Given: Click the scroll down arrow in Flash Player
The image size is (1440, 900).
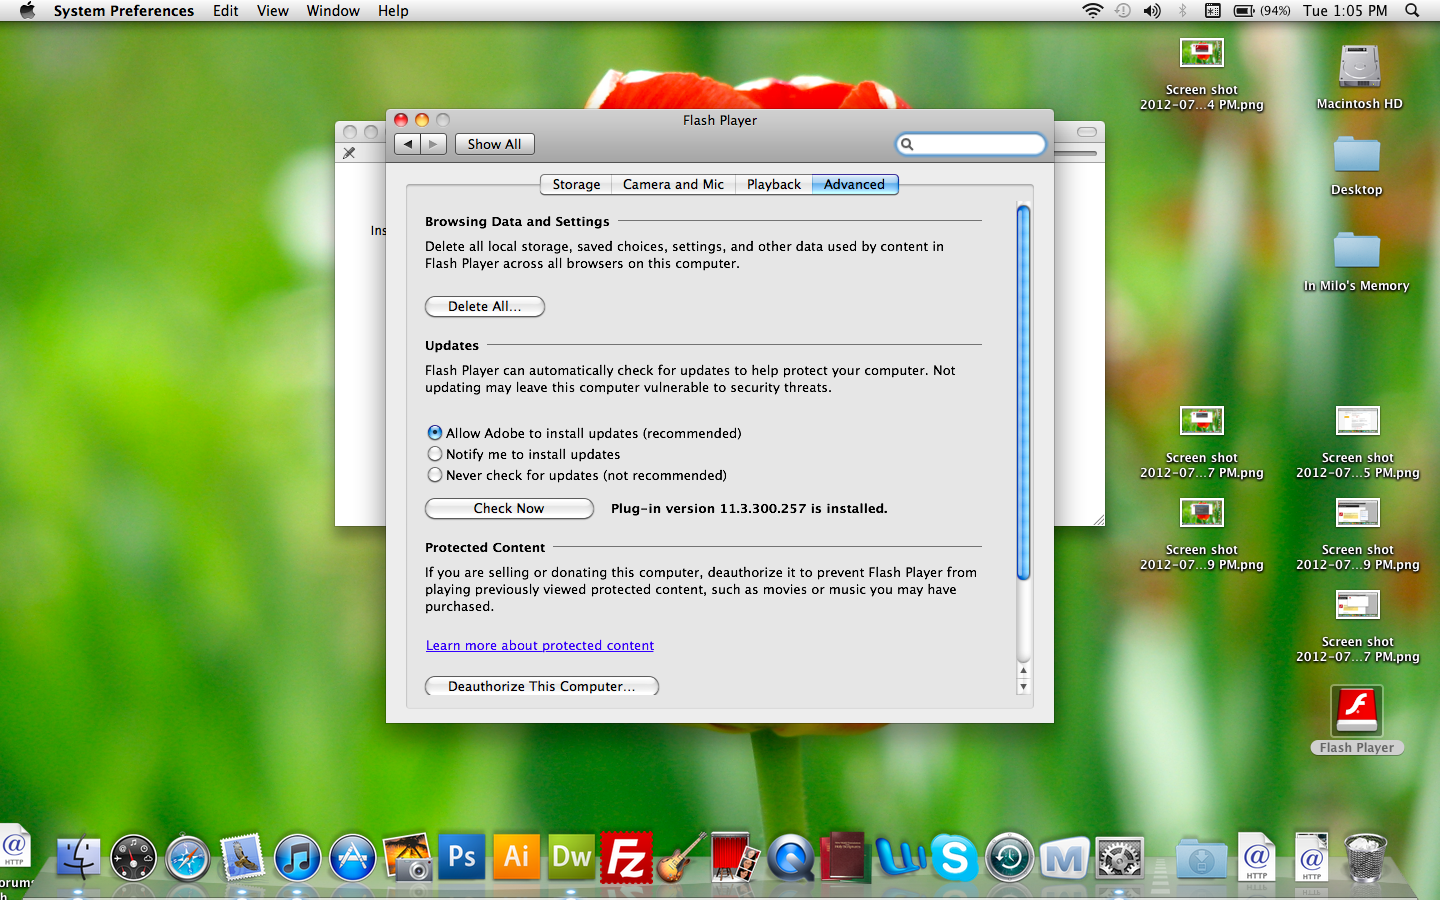Looking at the screenshot, I should click(x=1023, y=687).
